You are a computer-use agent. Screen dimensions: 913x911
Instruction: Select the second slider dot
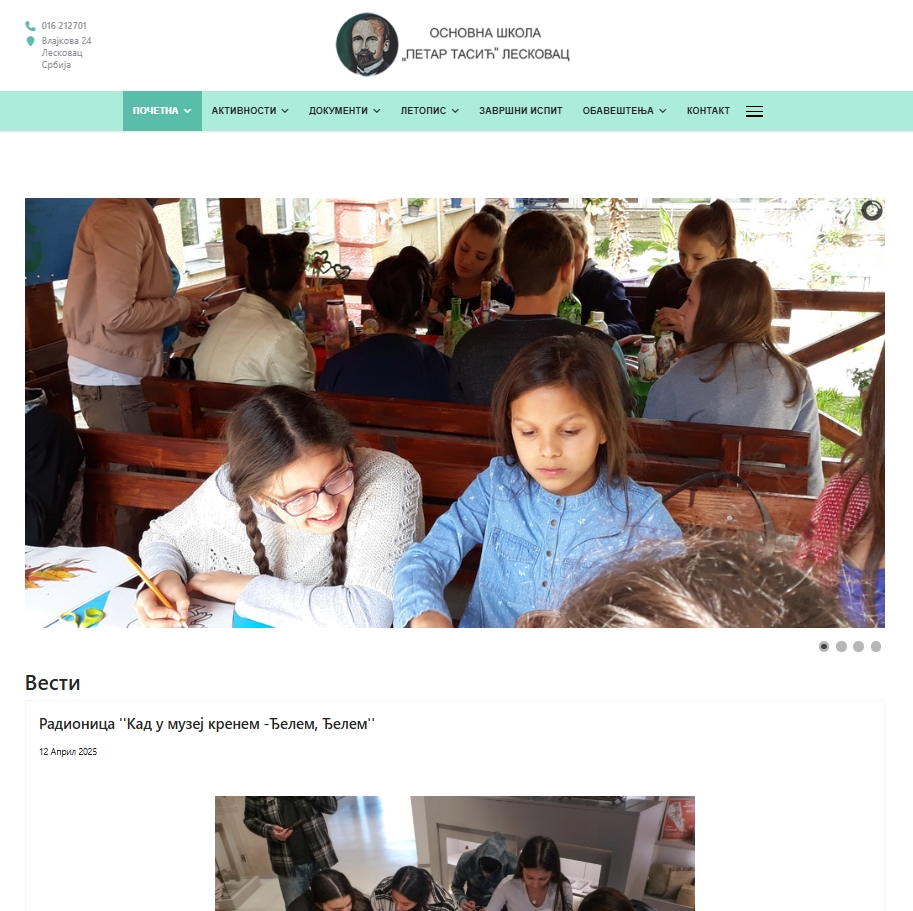[x=841, y=646]
